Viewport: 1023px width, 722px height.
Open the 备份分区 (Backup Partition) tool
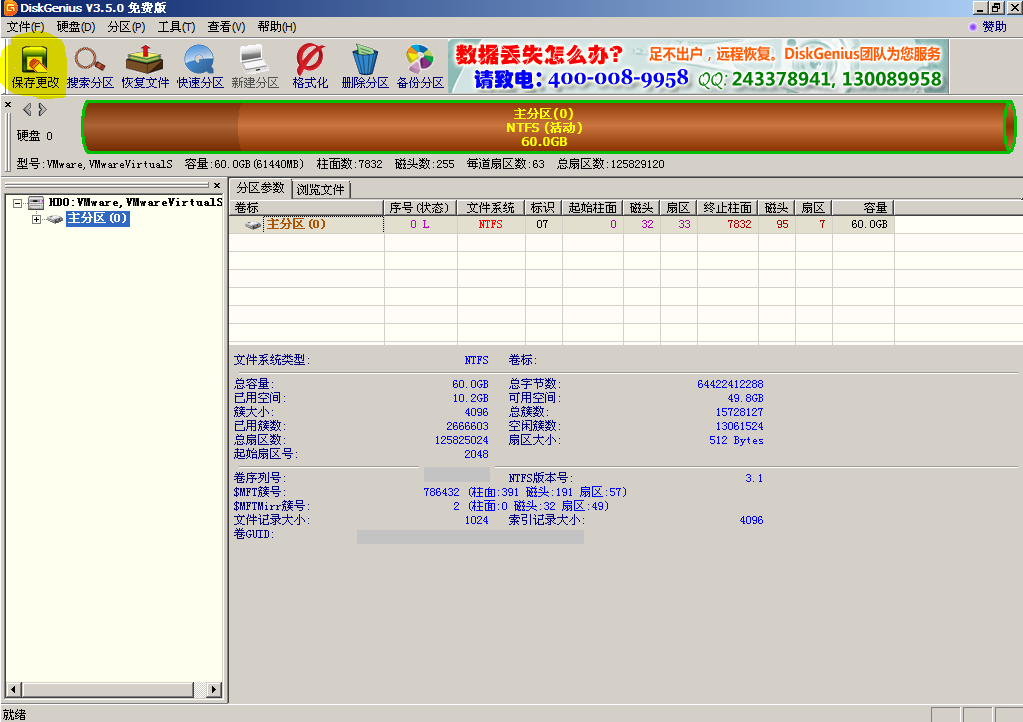pos(420,66)
